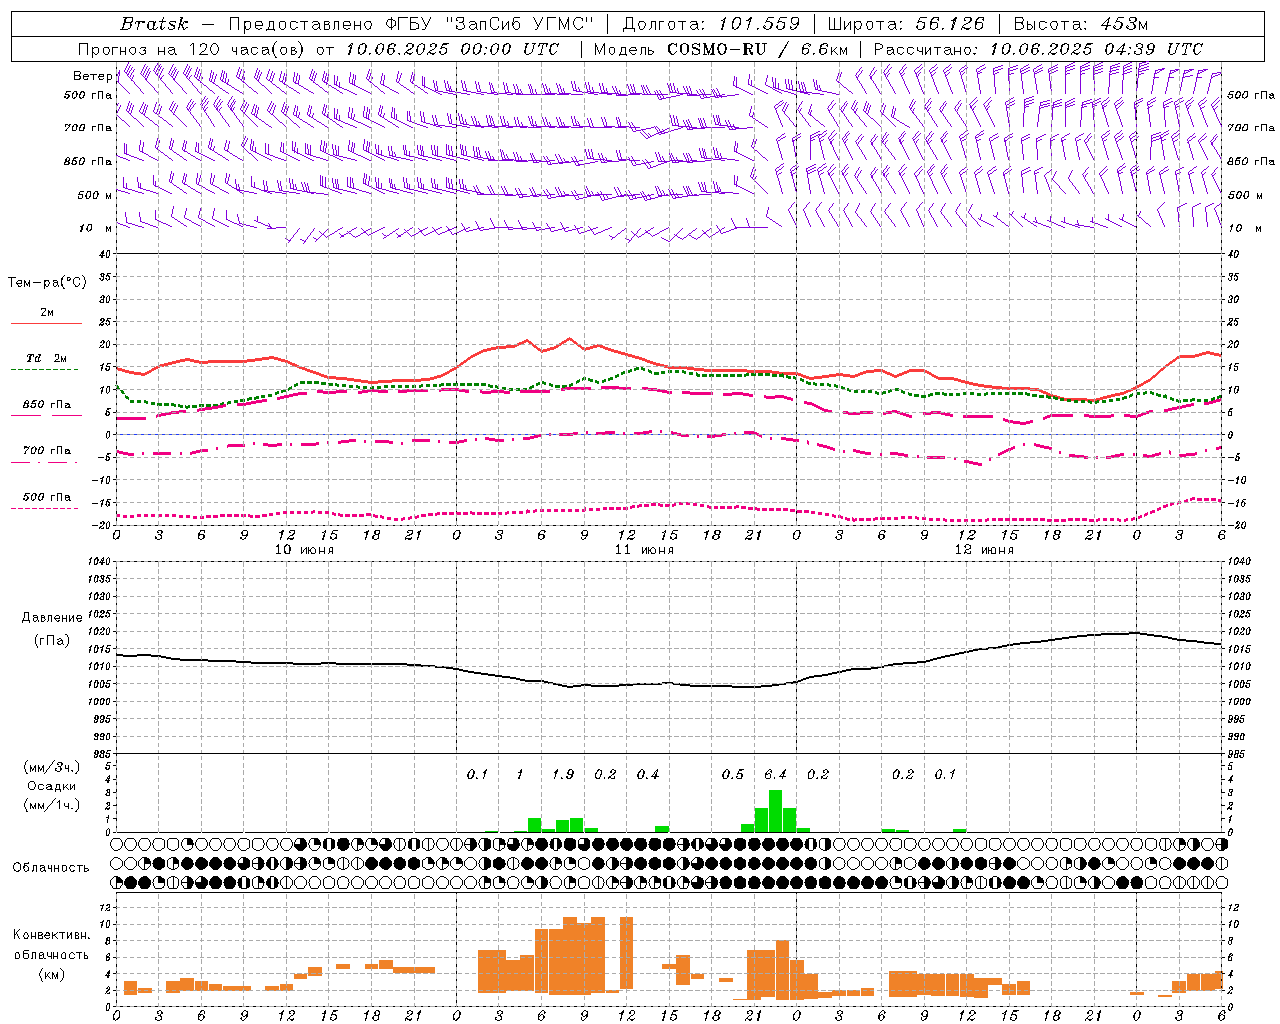Click the "0.4" precipitation total
The width and height of the screenshot is (1280, 1024).
pyautogui.click(x=648, y=774)
